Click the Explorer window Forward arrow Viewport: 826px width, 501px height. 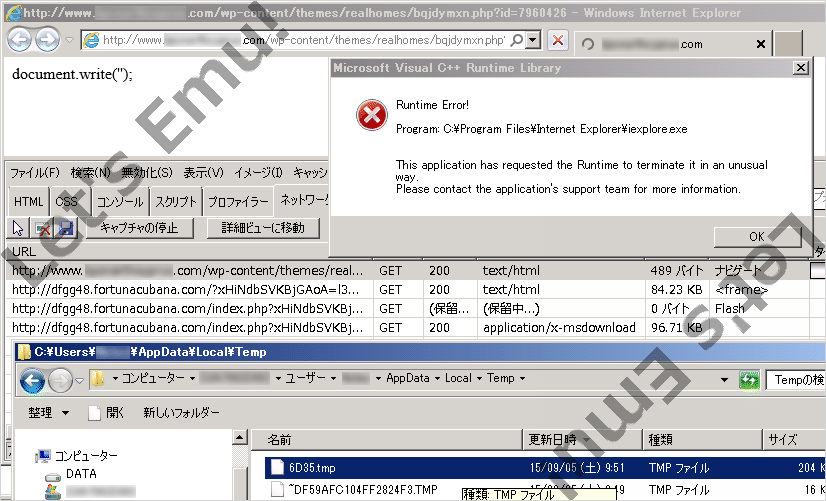pyautogui.click(x=60, y=380)
